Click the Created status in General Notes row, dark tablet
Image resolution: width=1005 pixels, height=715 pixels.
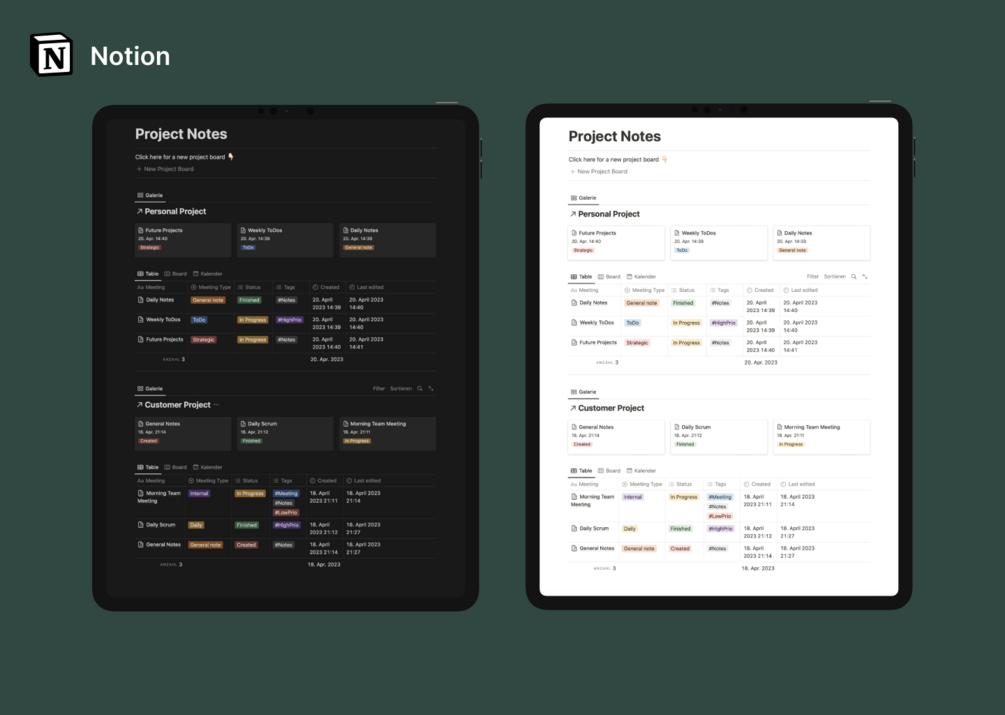coord(246,545)
